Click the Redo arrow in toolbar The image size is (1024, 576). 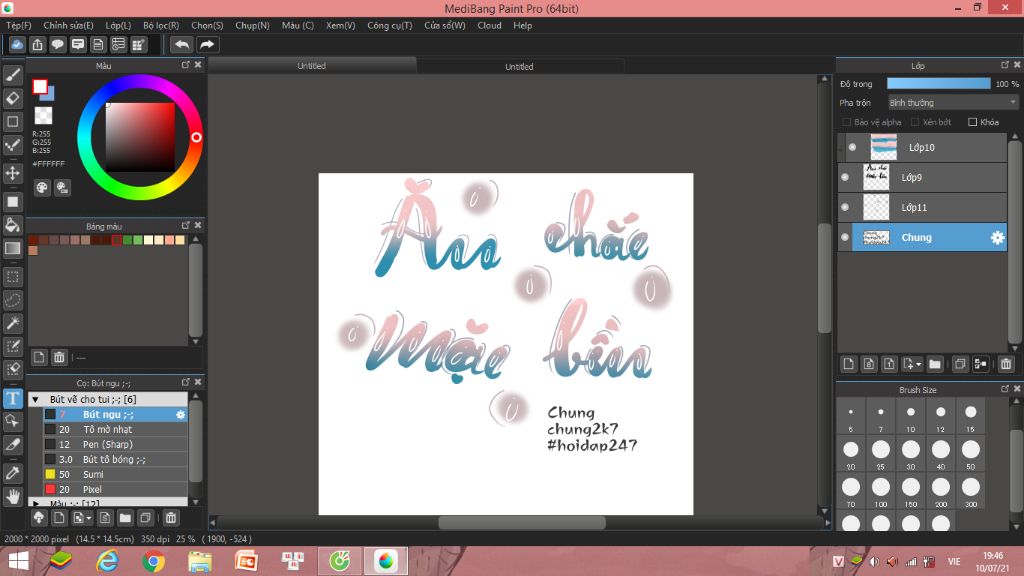207,44
